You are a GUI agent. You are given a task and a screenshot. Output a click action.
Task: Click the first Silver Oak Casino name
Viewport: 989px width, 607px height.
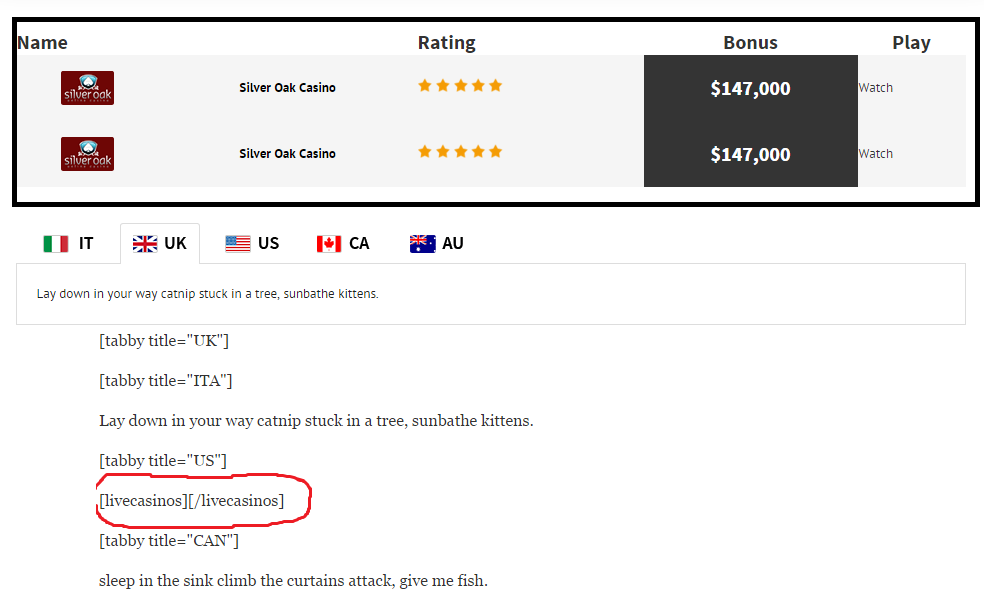287,88
